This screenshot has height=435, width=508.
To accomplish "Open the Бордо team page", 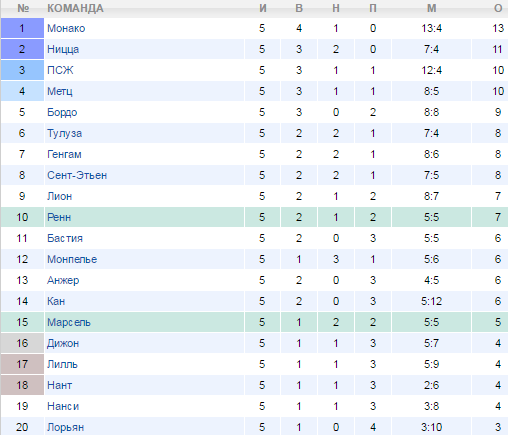I will 62,112.
